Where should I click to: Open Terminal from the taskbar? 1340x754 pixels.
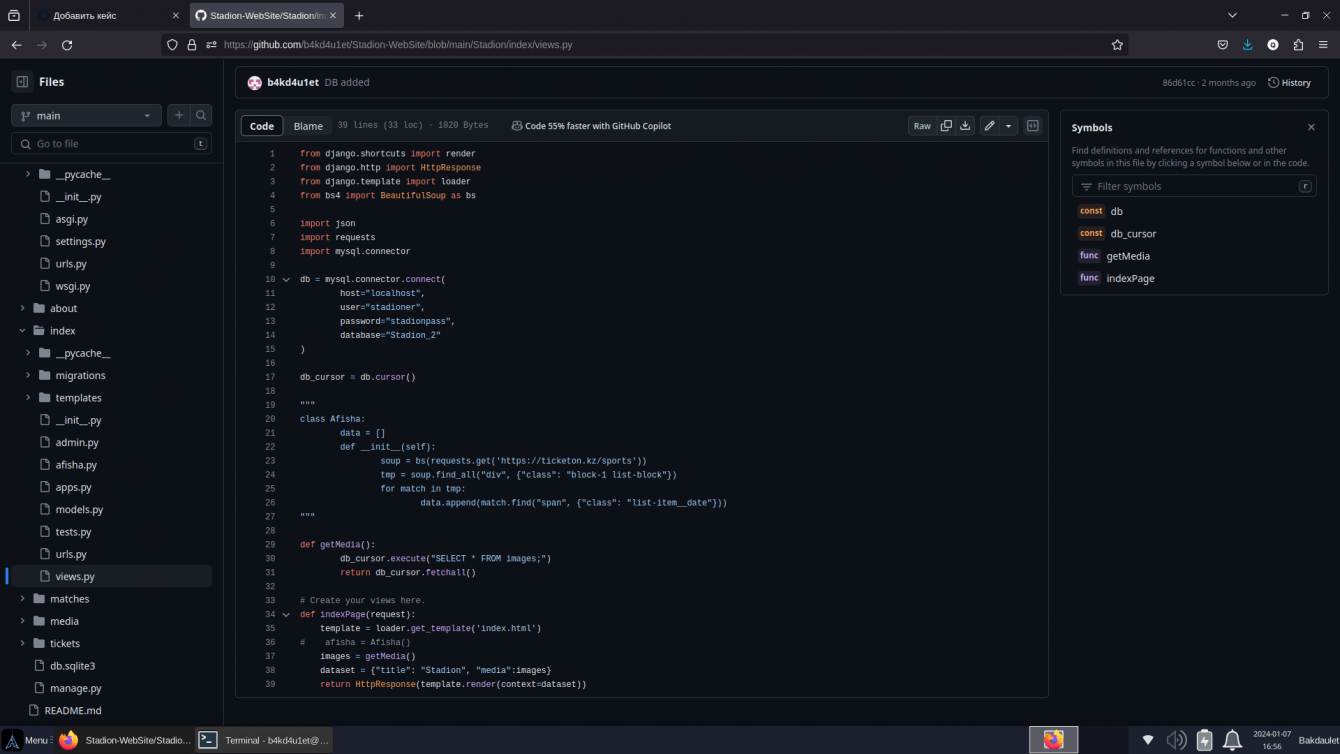click(x=264, y=740)
